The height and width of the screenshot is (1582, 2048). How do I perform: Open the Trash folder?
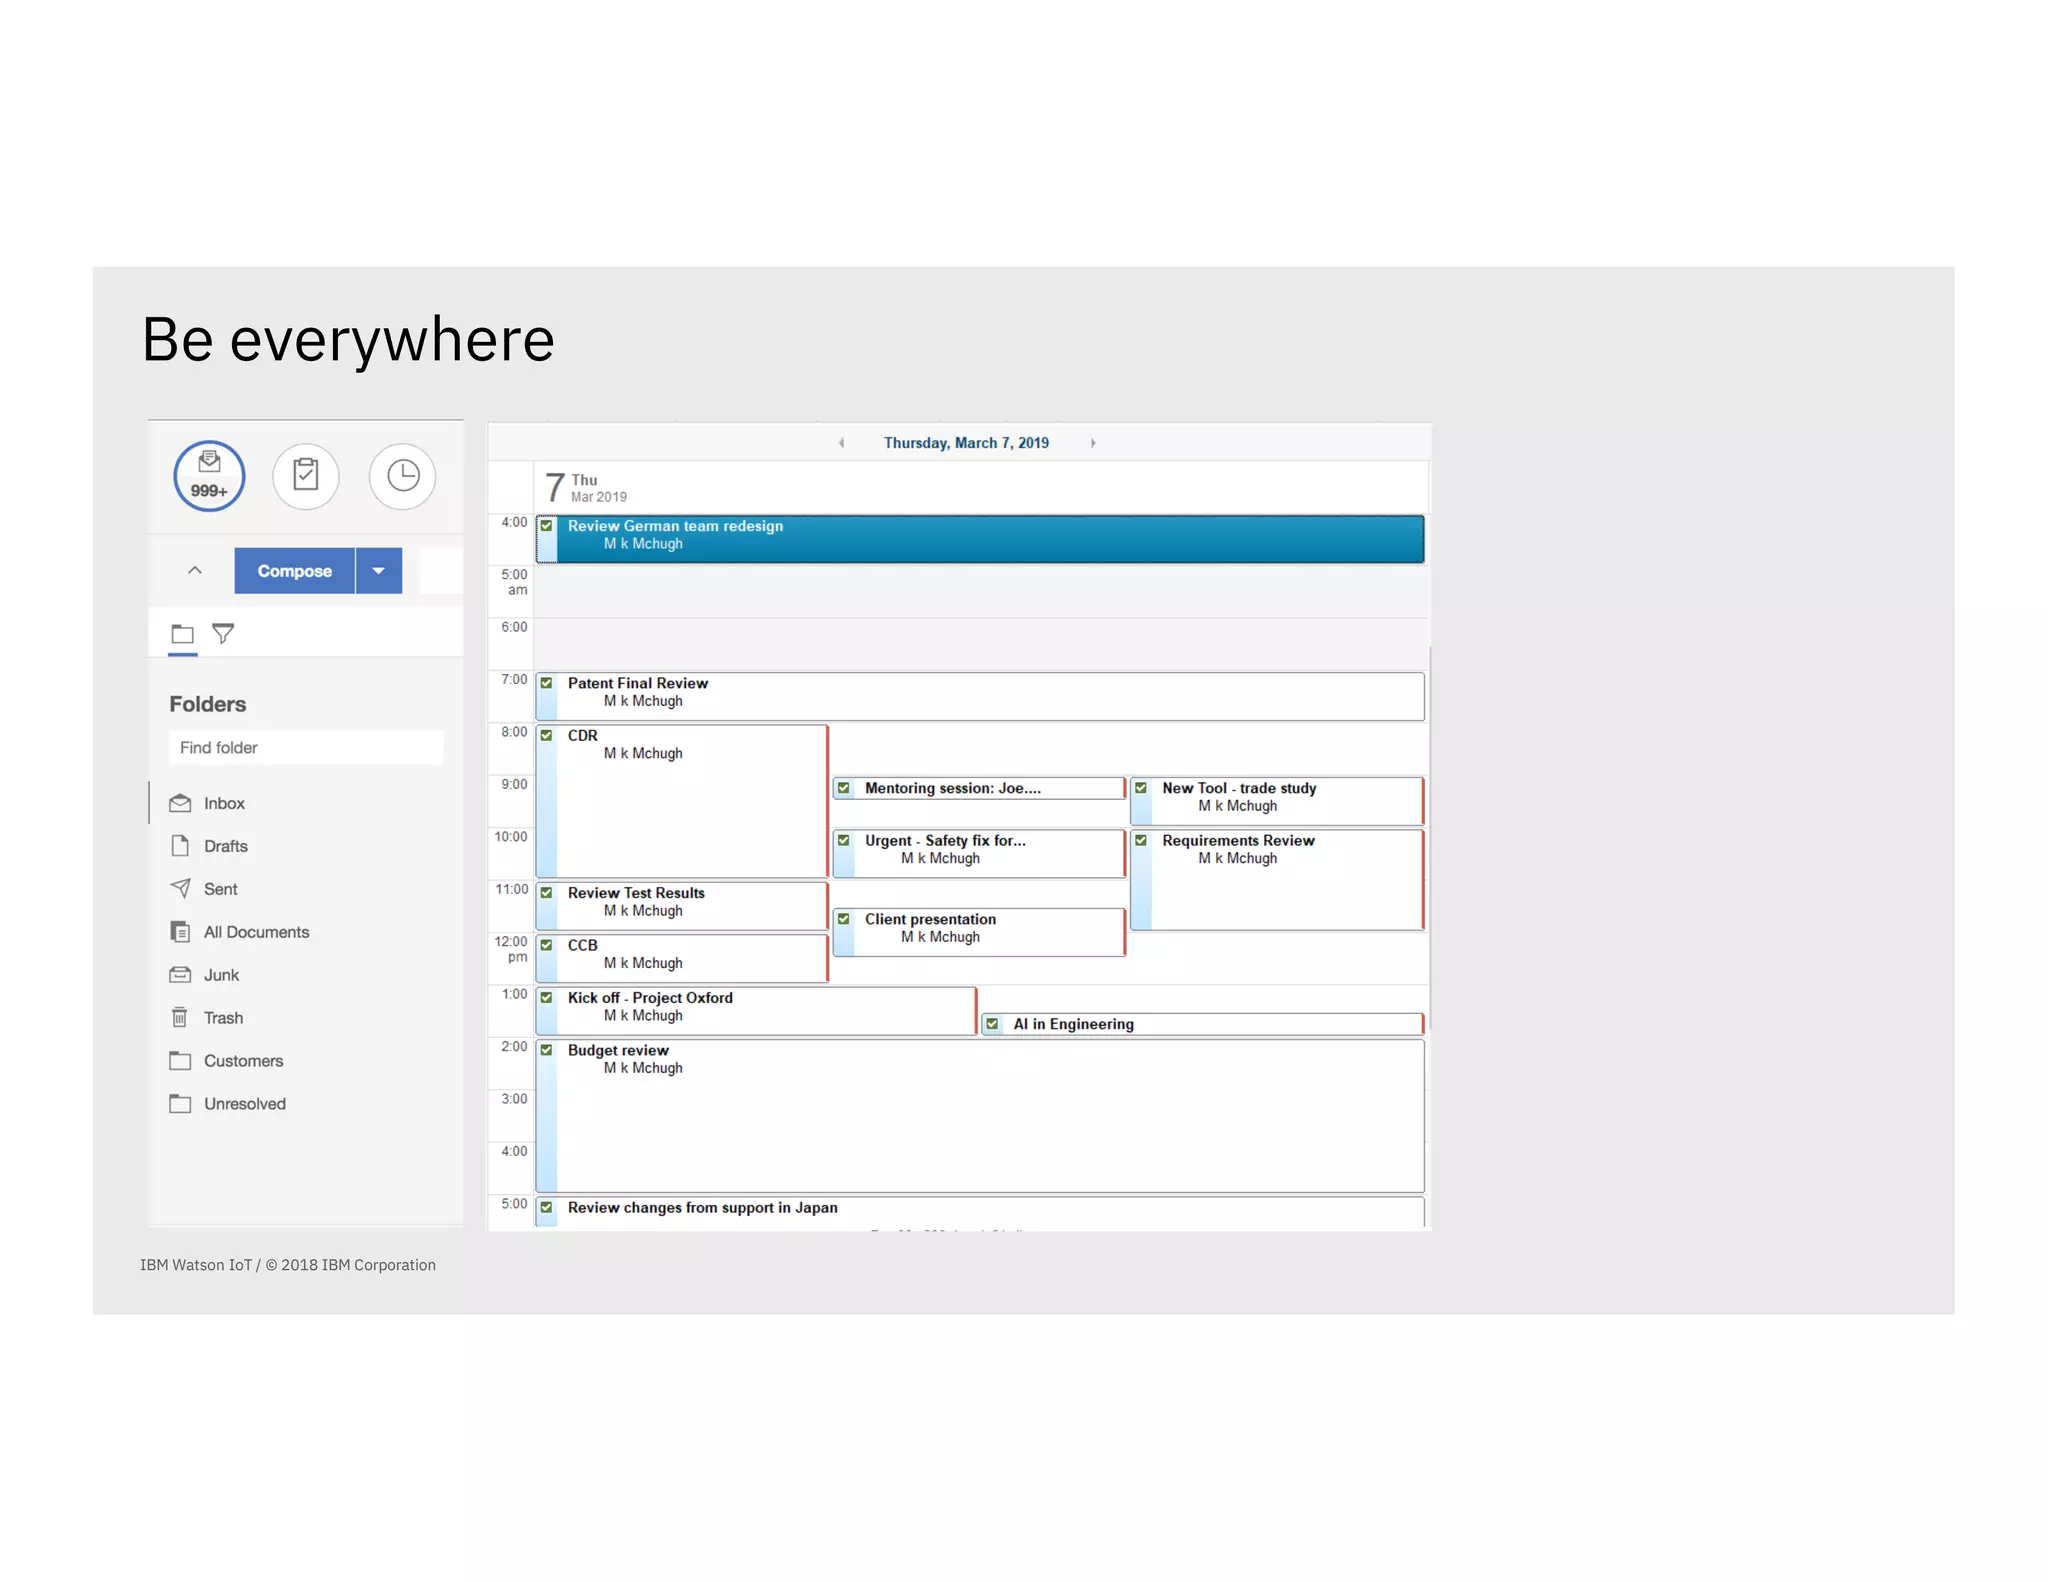(223, 1018)
